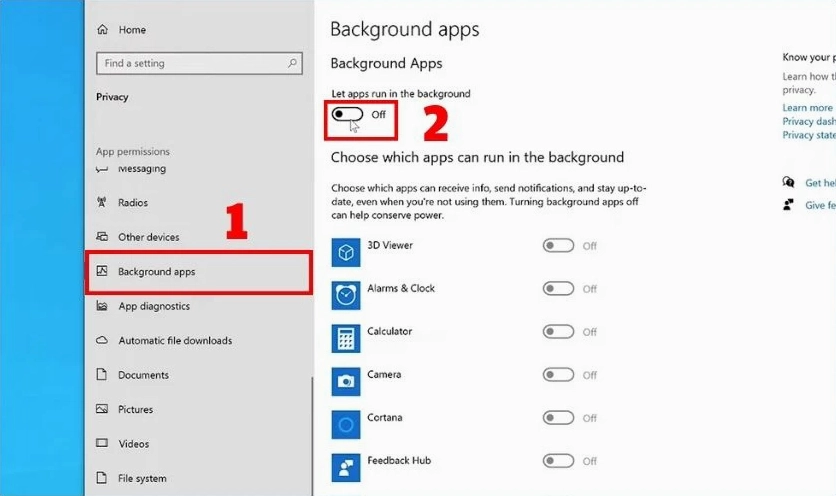Click the Calculator app icon
This screenshot has height=496, width=836.
(x=345, y=338)
